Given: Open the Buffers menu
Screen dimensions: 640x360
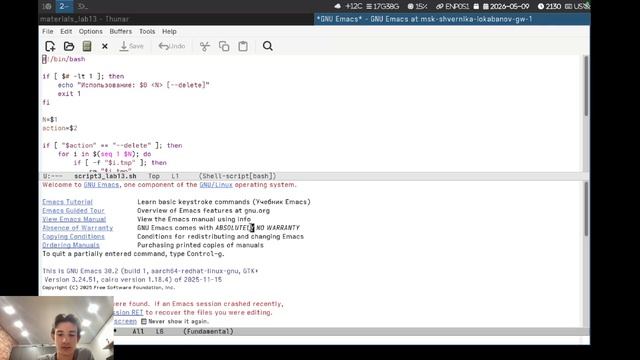Looking at the screenshot, I should pyautogui.click(x=121, y=31).
